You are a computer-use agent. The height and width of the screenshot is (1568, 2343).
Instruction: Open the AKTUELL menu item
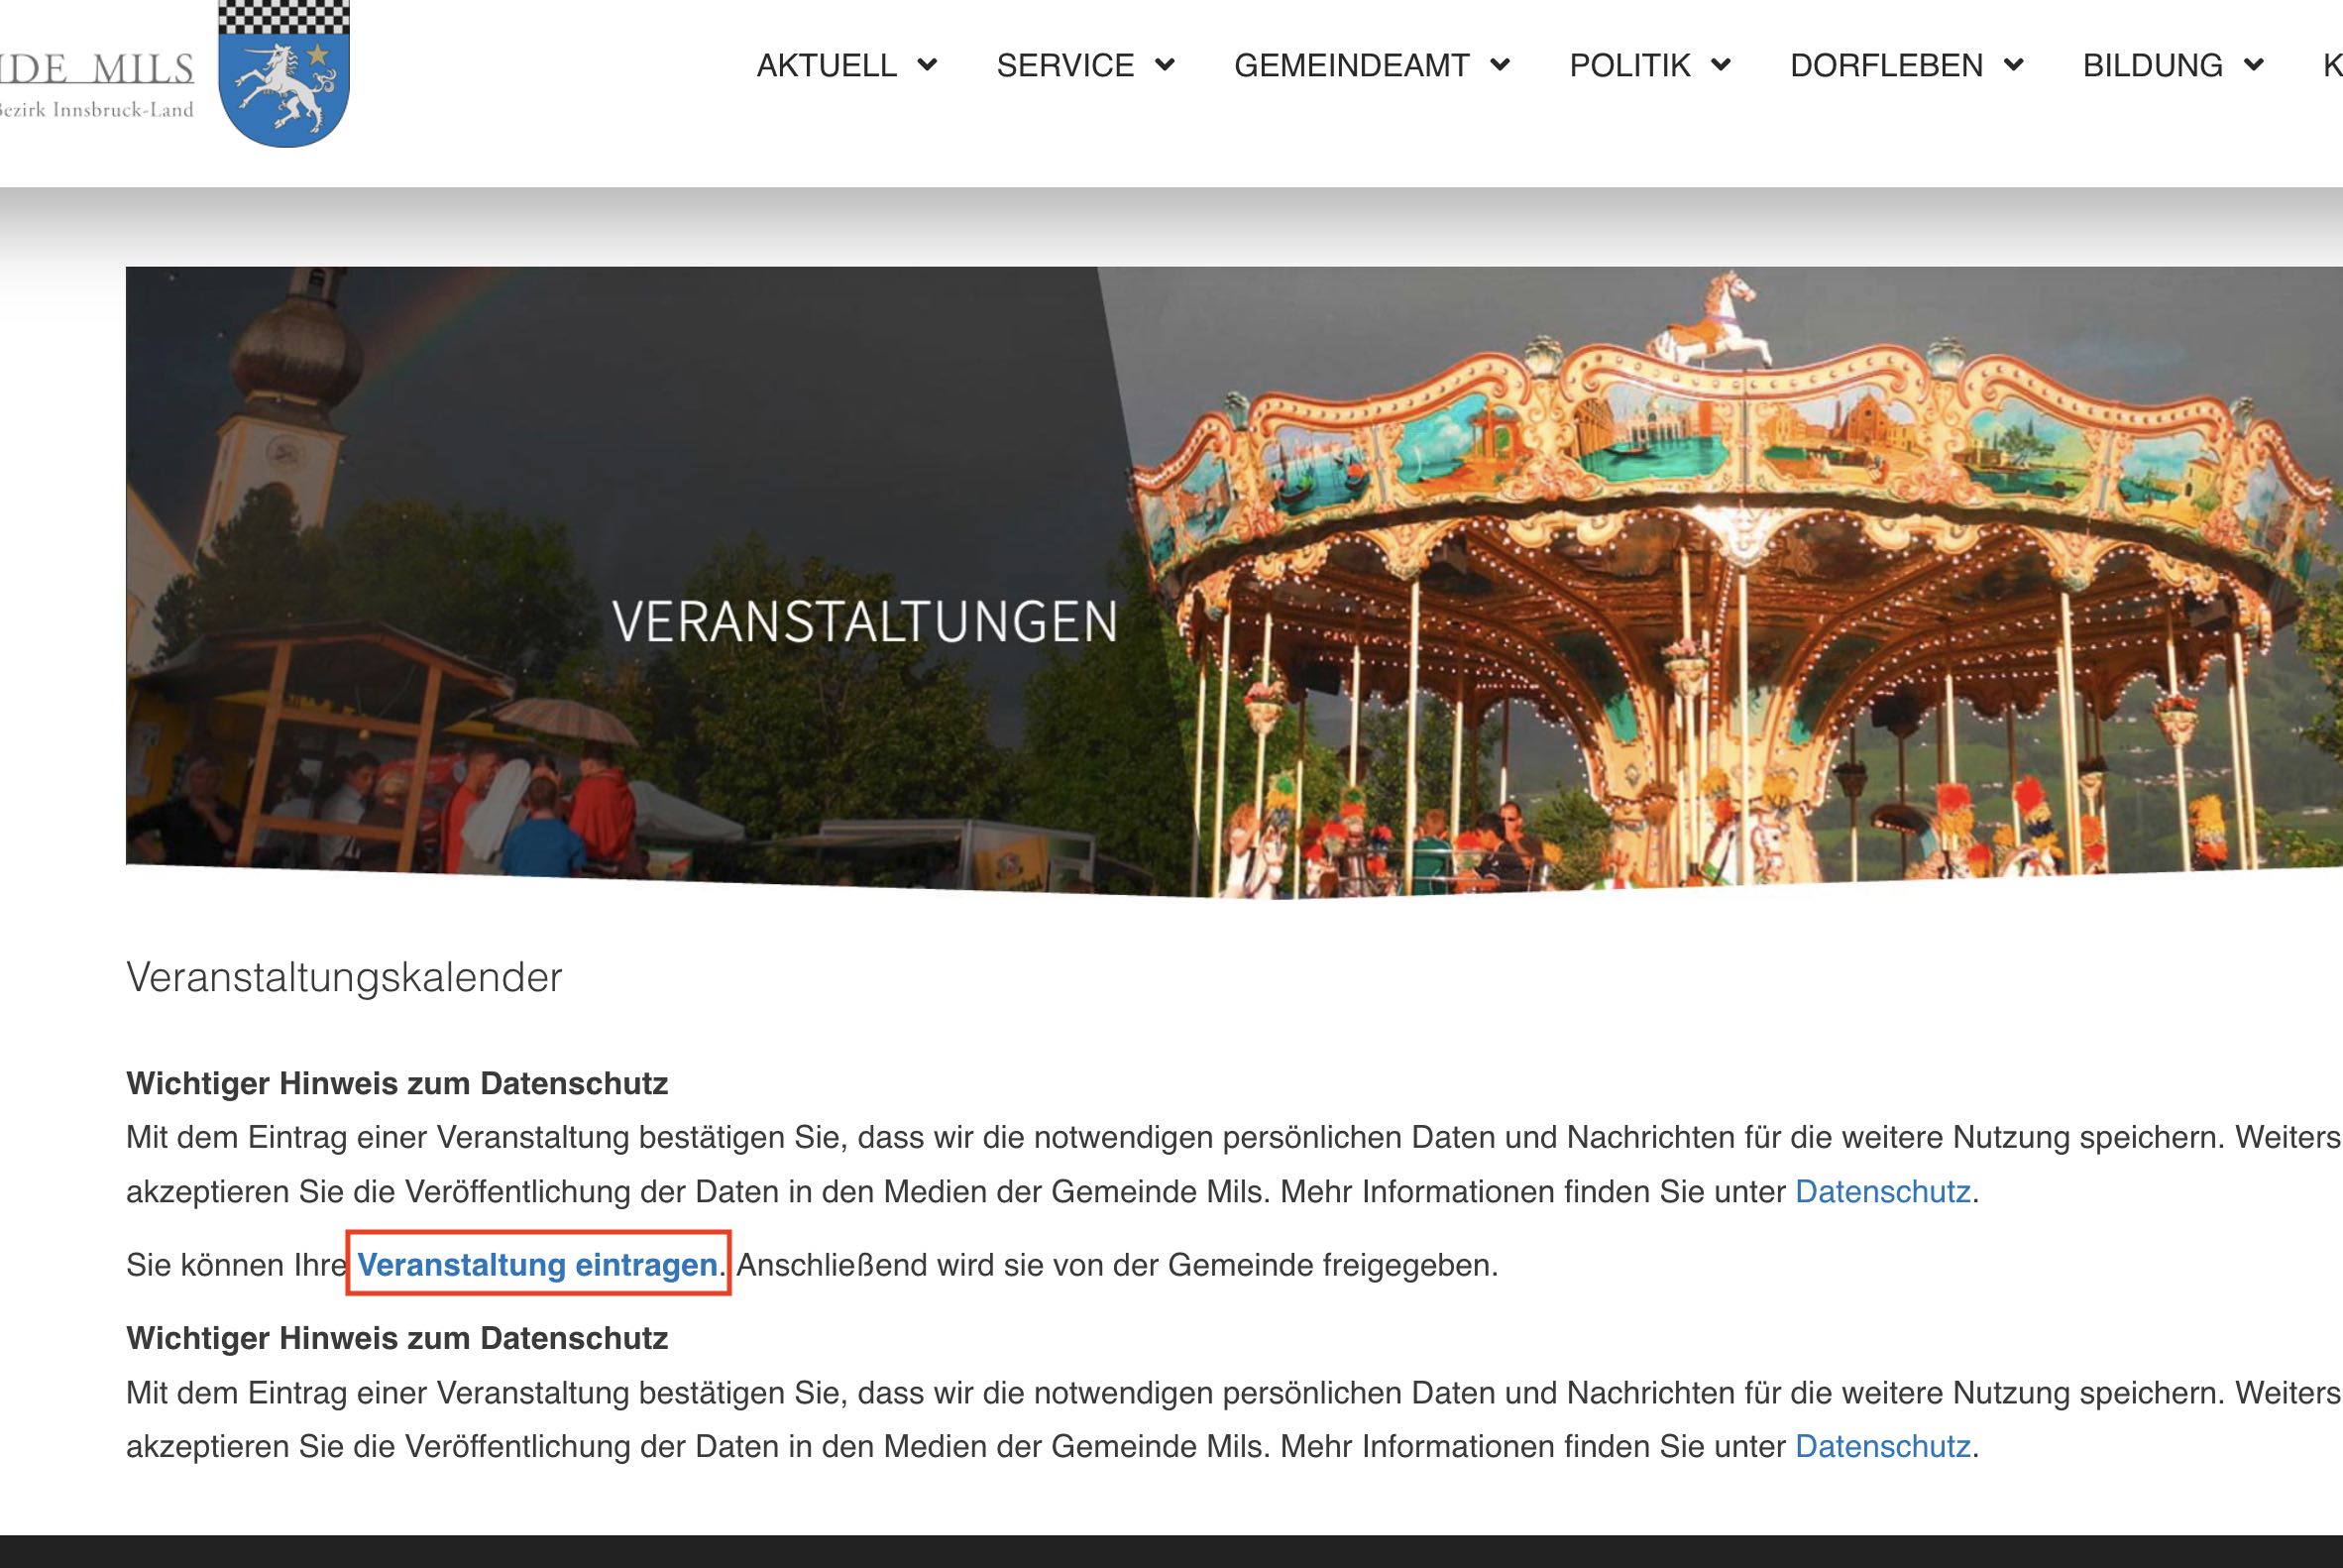click(826, 65)
